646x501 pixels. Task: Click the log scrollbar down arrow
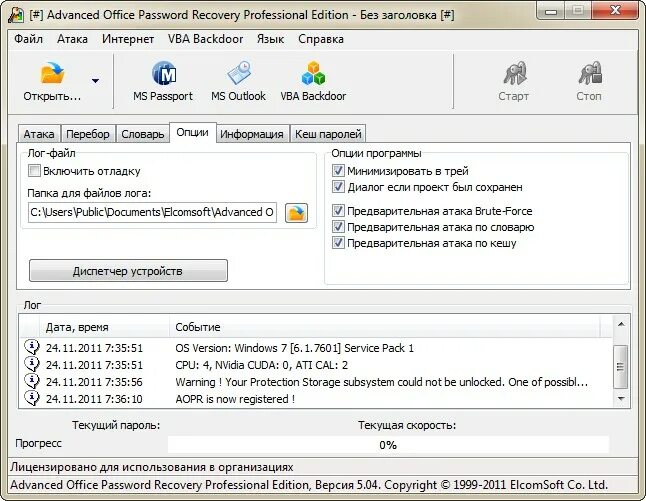tap(621, 398)
